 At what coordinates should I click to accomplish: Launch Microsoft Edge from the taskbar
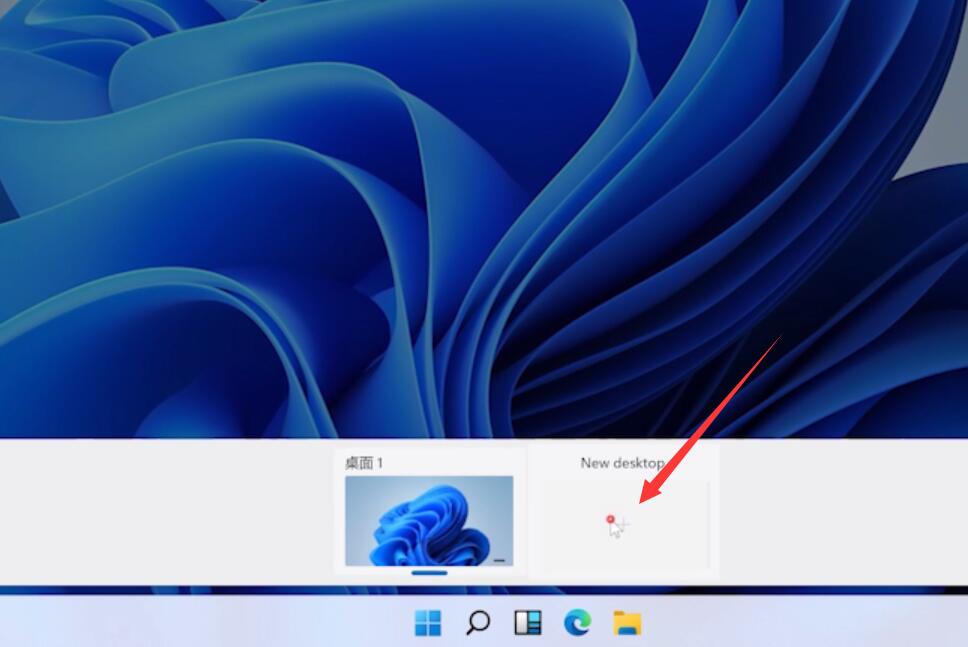point(577,622)
